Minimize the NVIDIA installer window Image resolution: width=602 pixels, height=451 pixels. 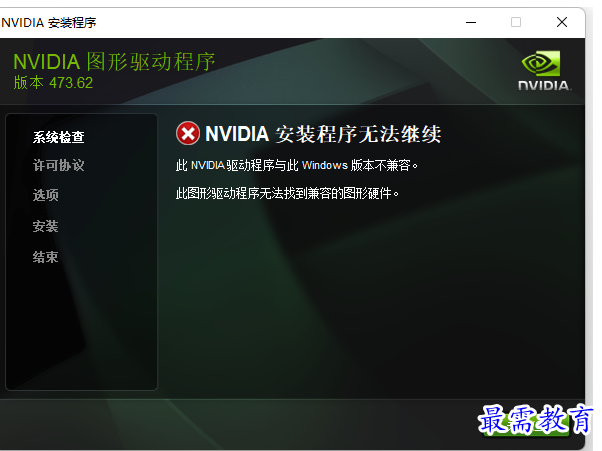471,22
